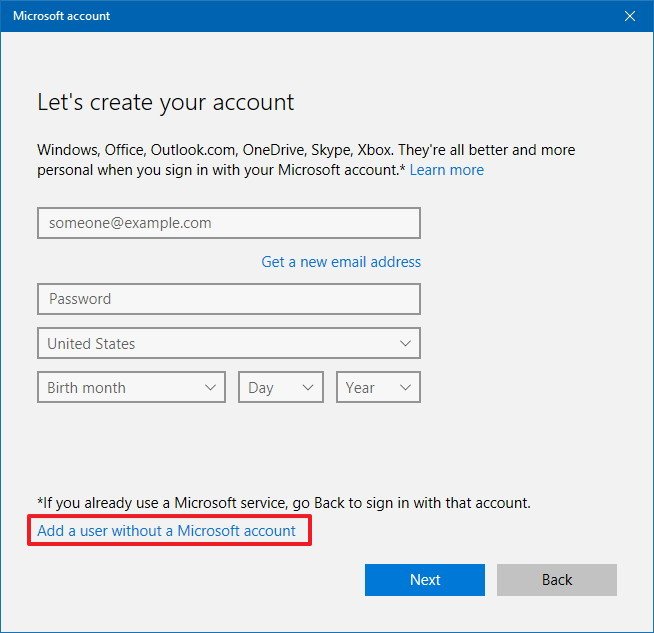This screenshot has width=654, height=633.
Task: Click into the Password field
Action: pos(228,299)
